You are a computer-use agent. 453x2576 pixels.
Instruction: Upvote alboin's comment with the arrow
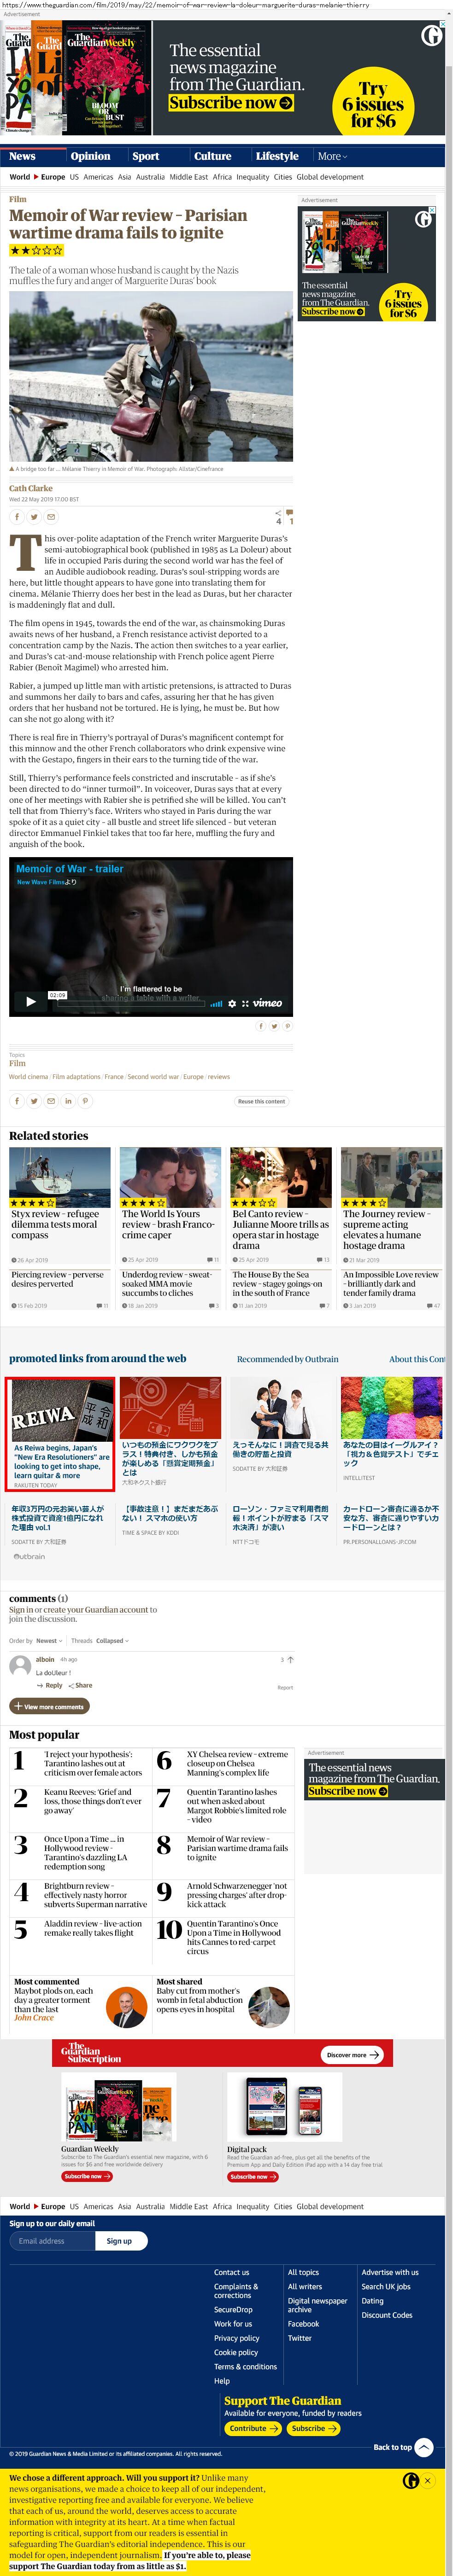pos(290,1660)
